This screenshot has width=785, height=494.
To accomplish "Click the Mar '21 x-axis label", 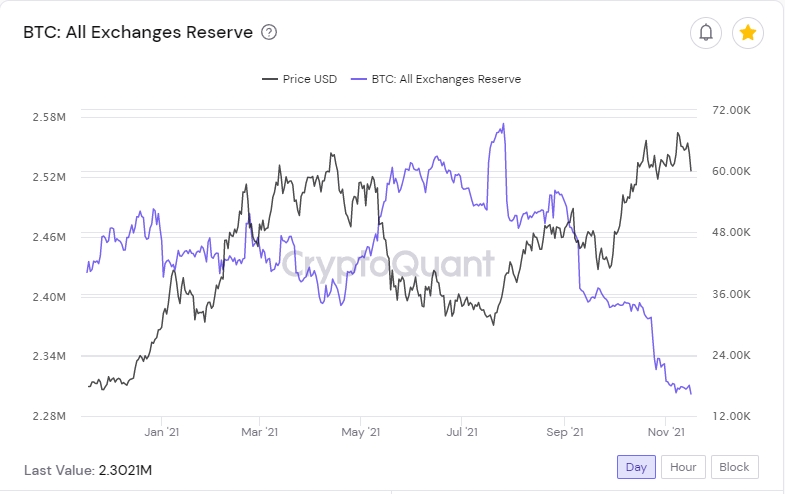I will (259, 432).
